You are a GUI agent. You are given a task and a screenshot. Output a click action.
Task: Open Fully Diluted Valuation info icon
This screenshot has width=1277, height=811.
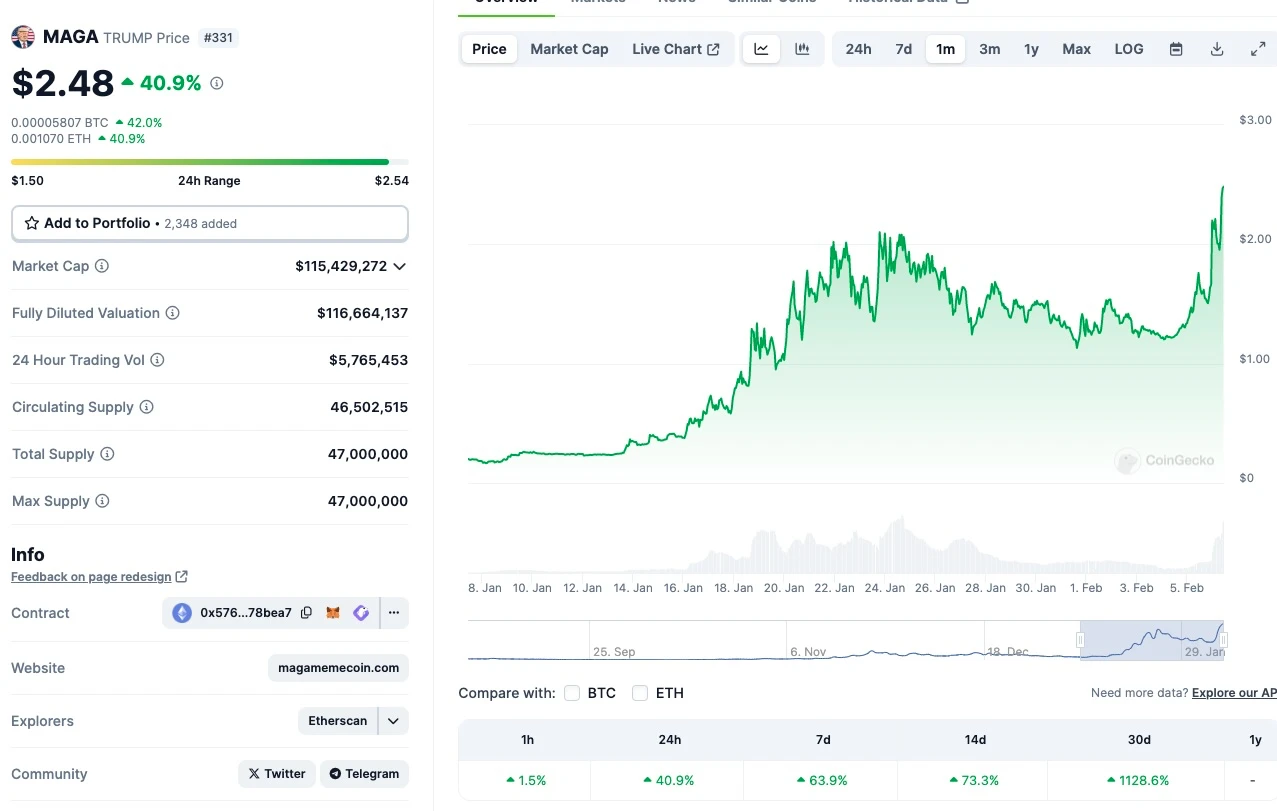[x=173, y=313]
